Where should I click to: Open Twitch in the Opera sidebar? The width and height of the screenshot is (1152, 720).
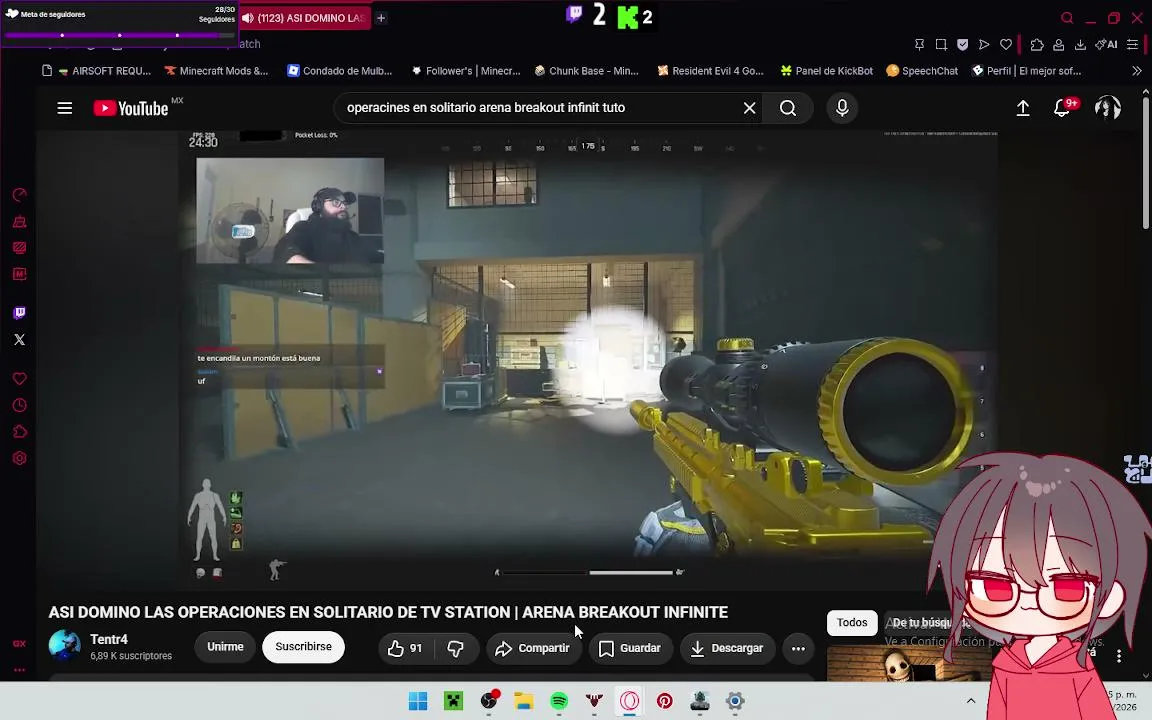pyautogui.click(x=20, y=313)
